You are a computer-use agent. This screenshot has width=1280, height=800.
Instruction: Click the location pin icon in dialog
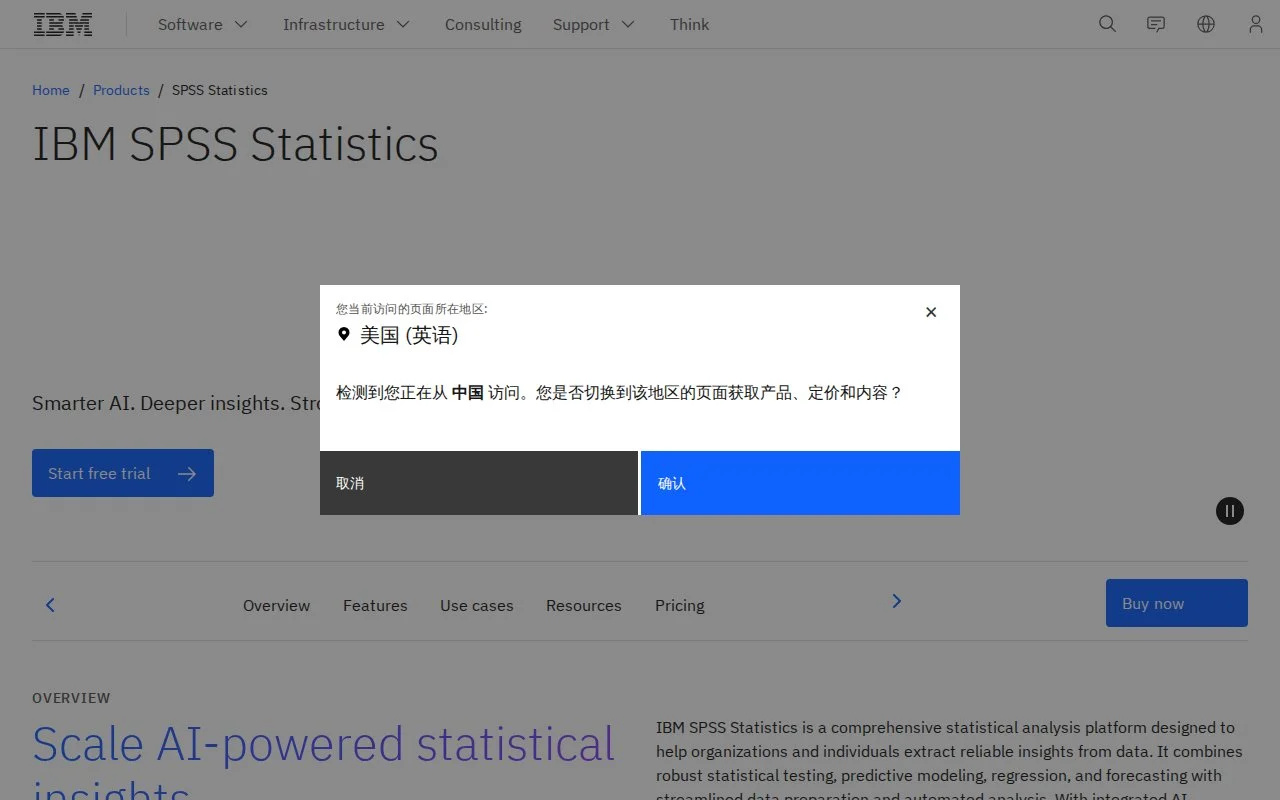click(x=344, y=335)
